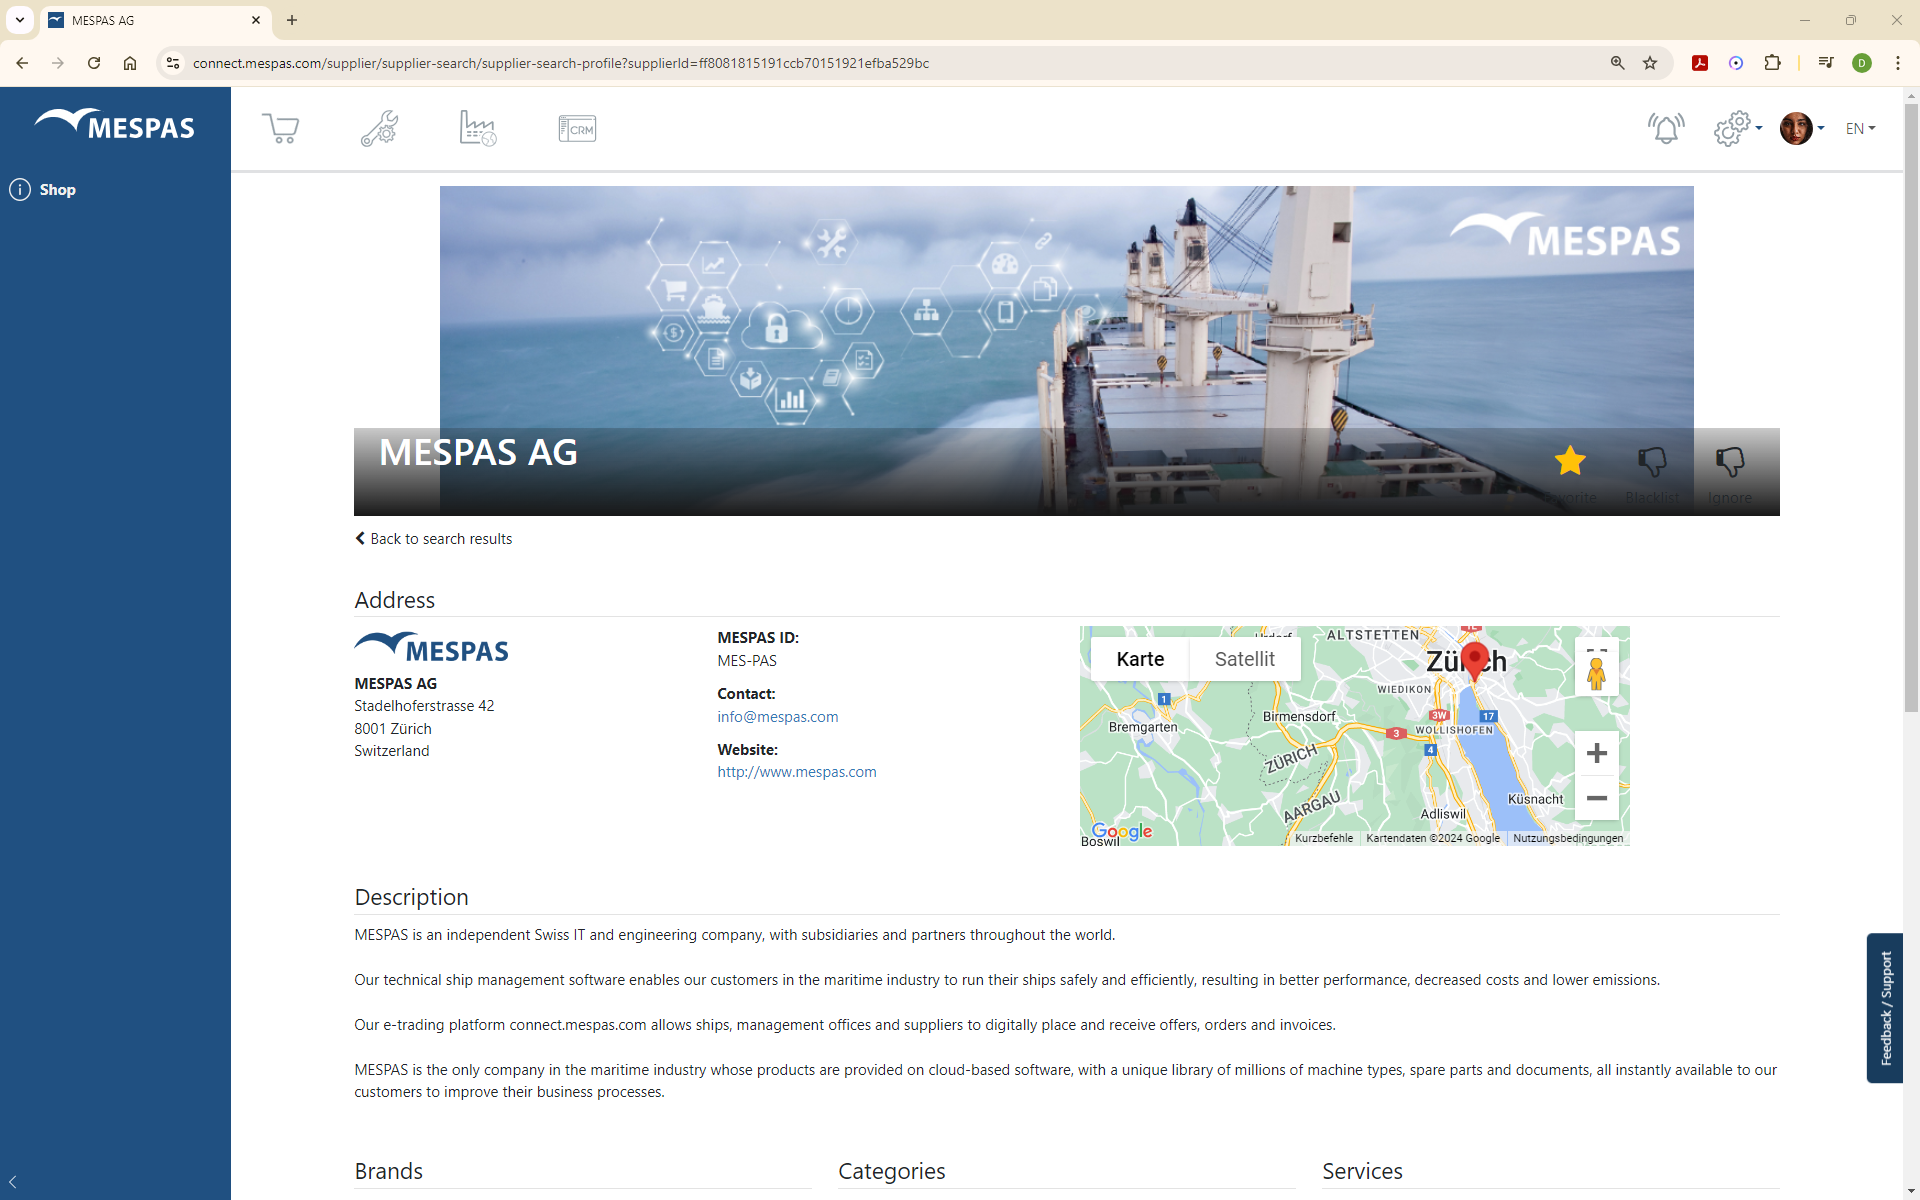Viewport: 1920px width, 1200px height.
Task: Open the media control button
Action: coord(1826,63)
